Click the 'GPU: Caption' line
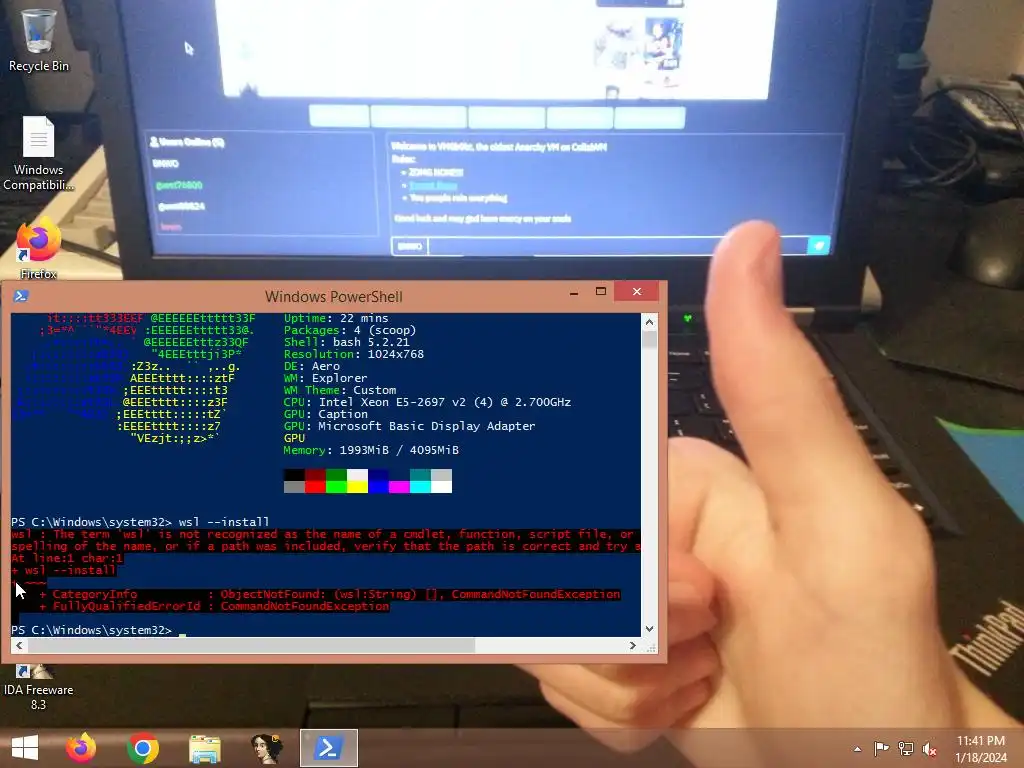Screen dimensions: 1024x768 (326, 414)
